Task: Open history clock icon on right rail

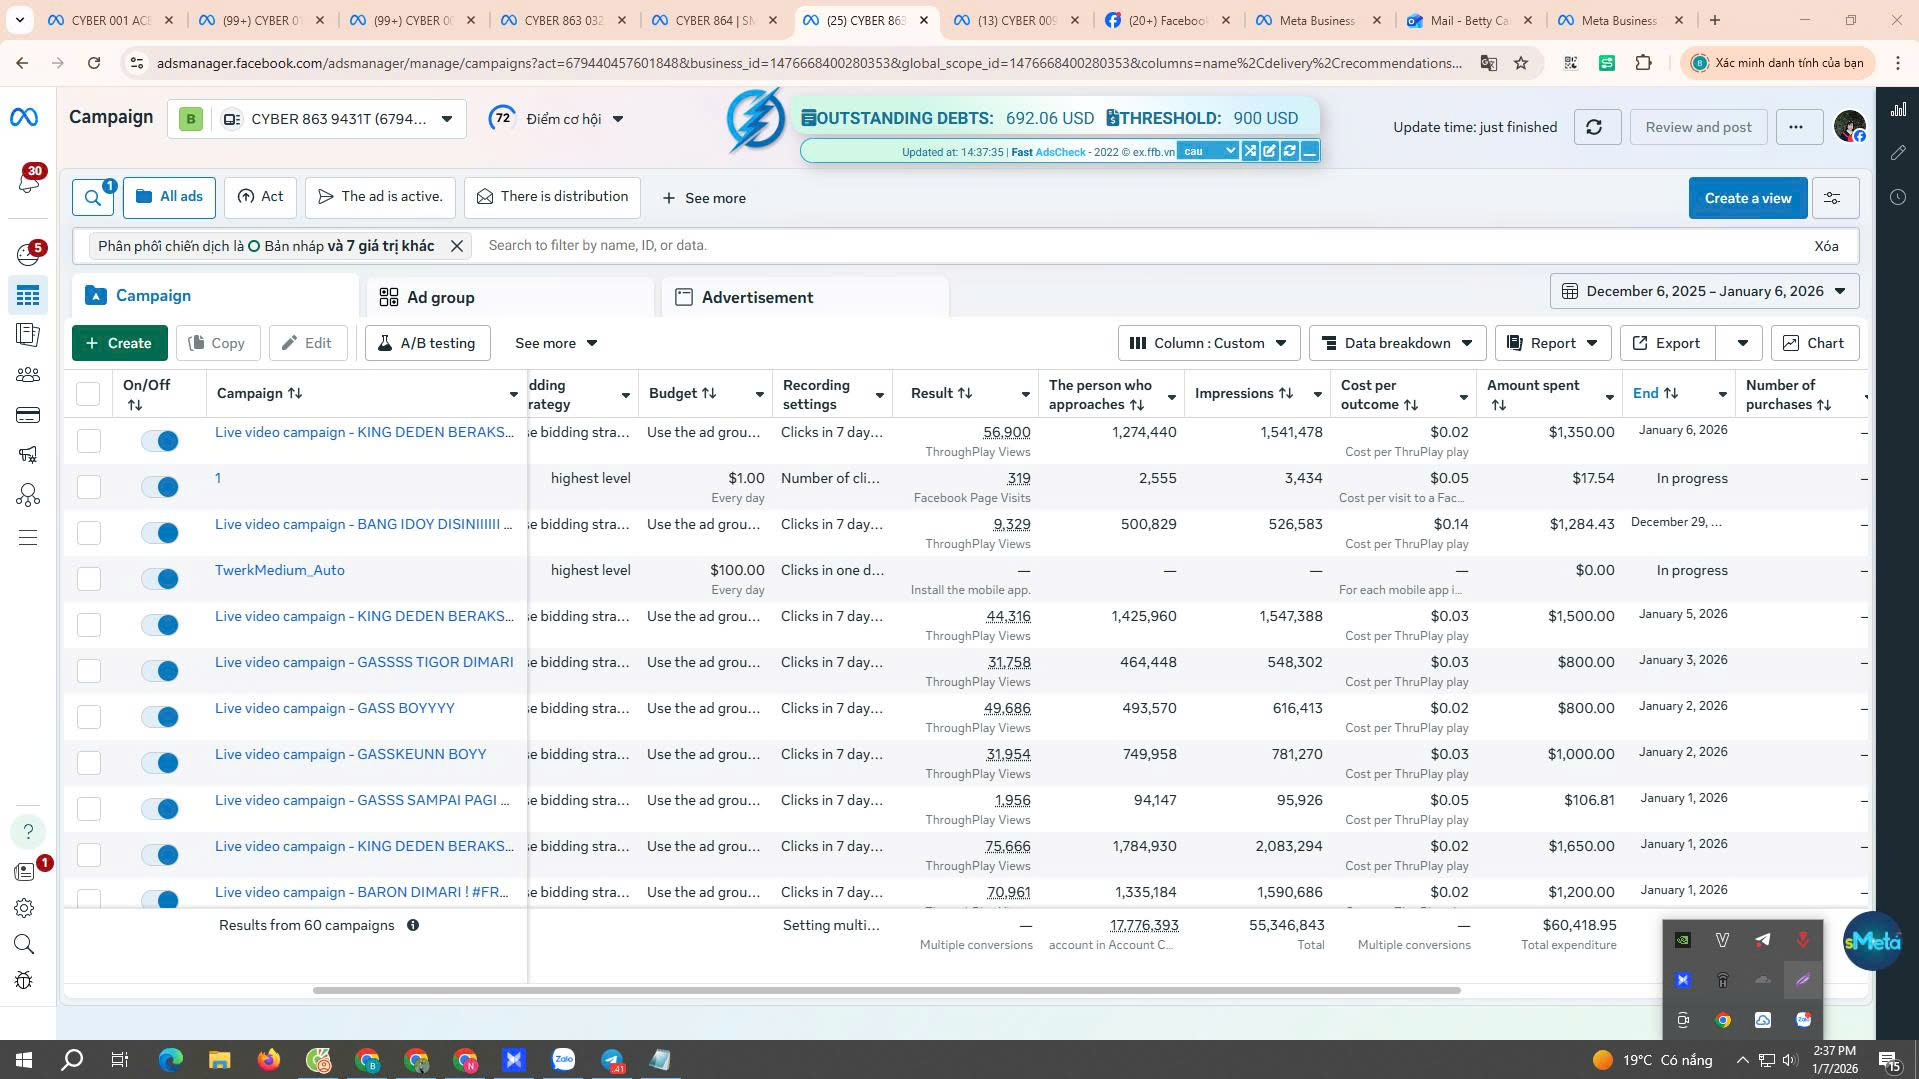Action: 1898,197
